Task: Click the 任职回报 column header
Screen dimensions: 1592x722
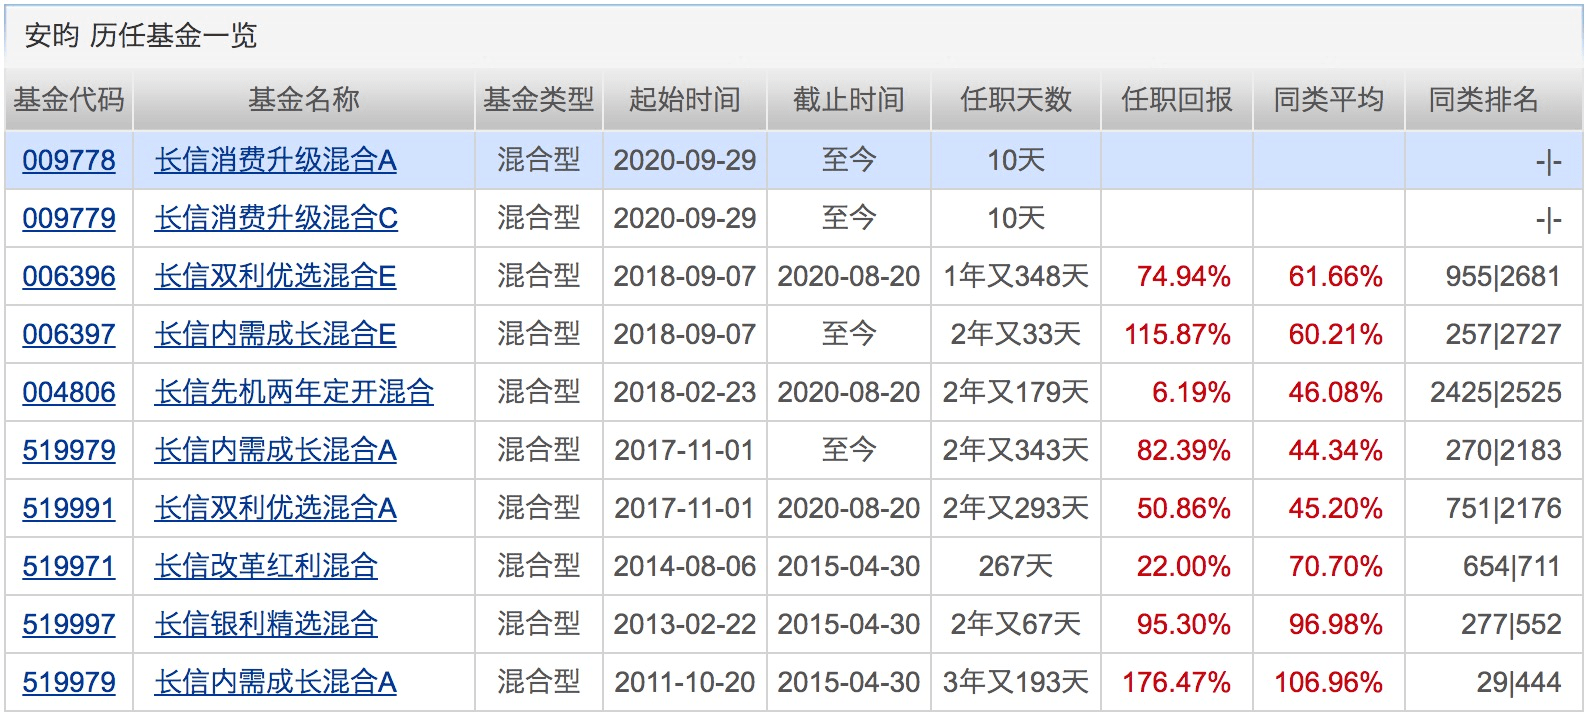Action: [x=1177, y=100]
